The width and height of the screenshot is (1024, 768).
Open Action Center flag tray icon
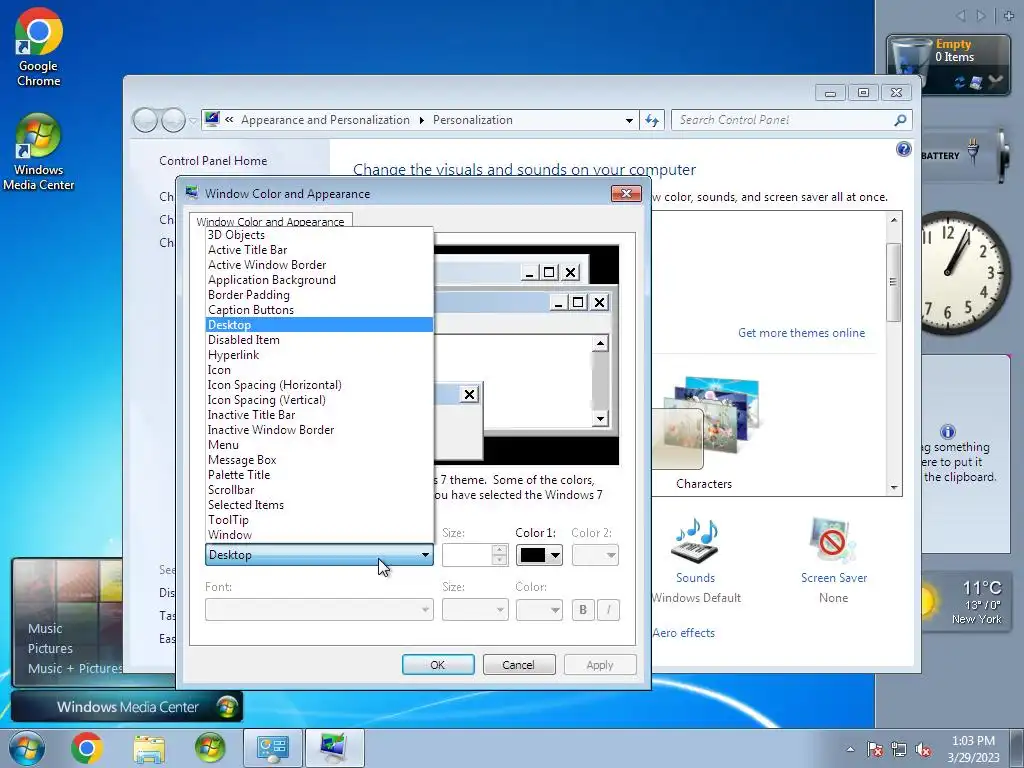click(x=875, y=750)
